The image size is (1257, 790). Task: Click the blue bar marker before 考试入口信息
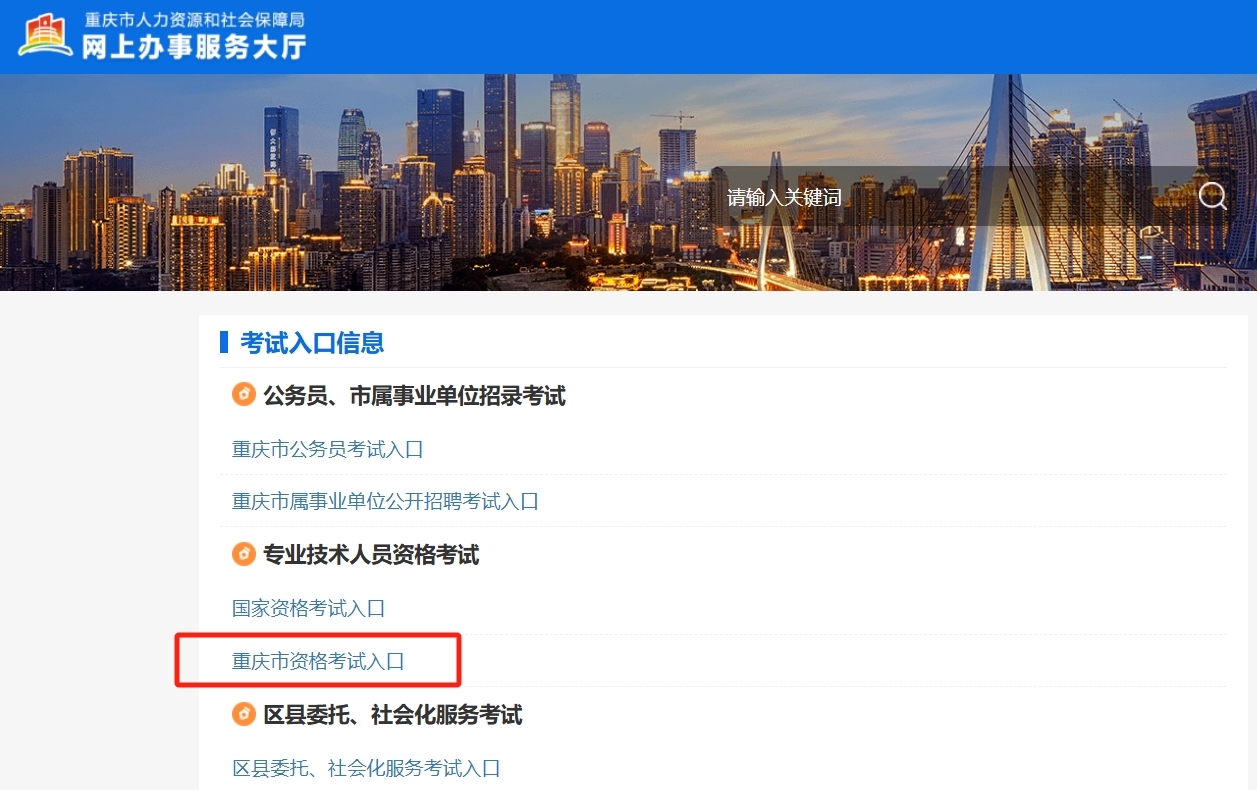point(224,343)
